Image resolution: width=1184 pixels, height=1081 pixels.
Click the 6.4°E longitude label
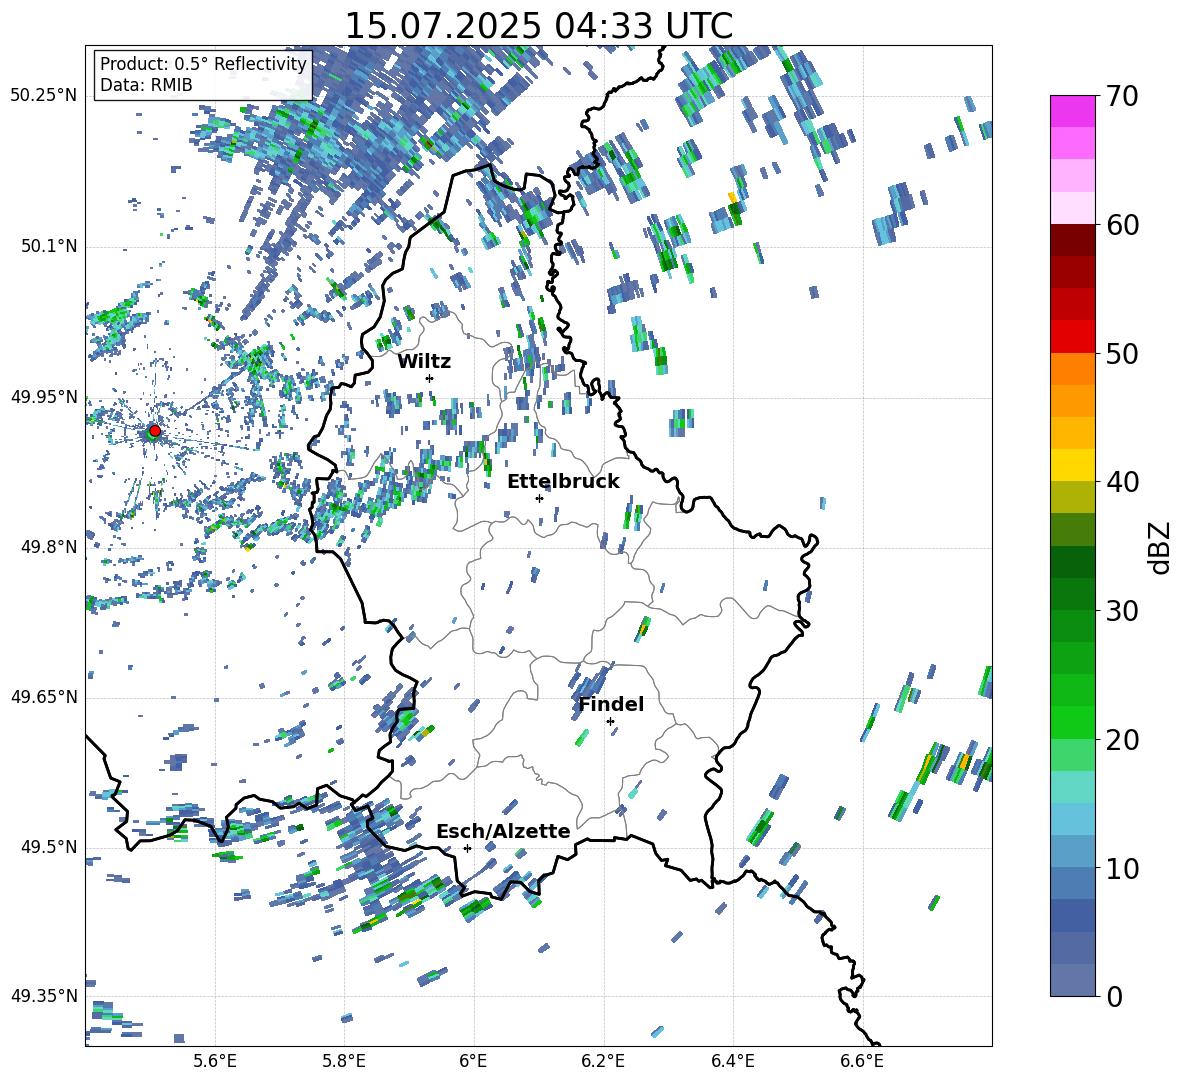coord(732,1061)
